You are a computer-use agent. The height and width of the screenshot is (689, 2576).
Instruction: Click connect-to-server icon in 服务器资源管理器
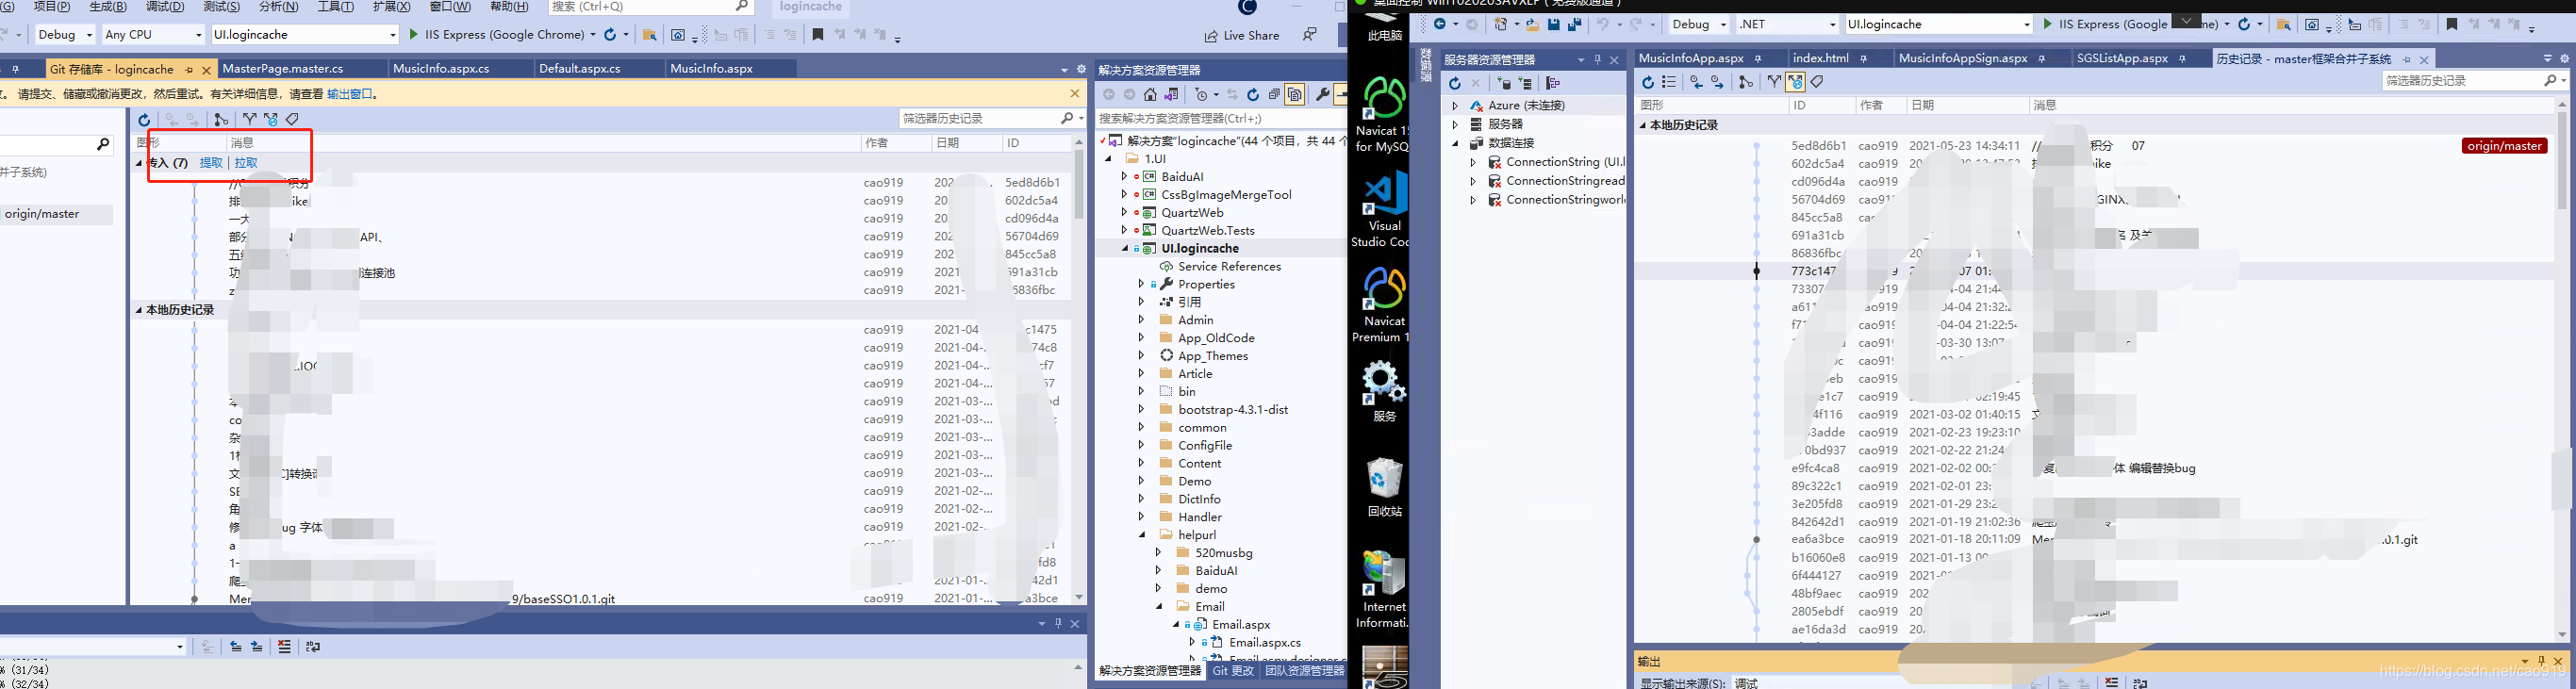coord(1525,83)
